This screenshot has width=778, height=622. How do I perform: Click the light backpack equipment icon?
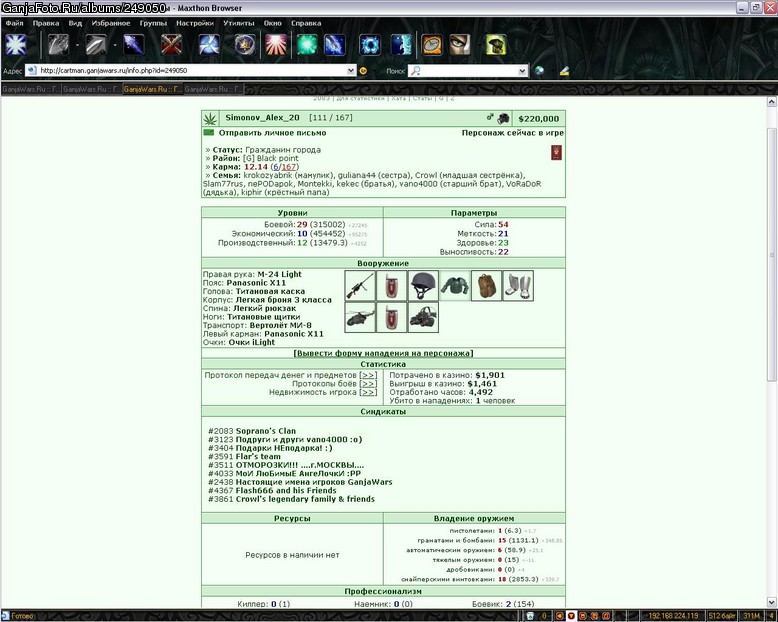[486, 286]
